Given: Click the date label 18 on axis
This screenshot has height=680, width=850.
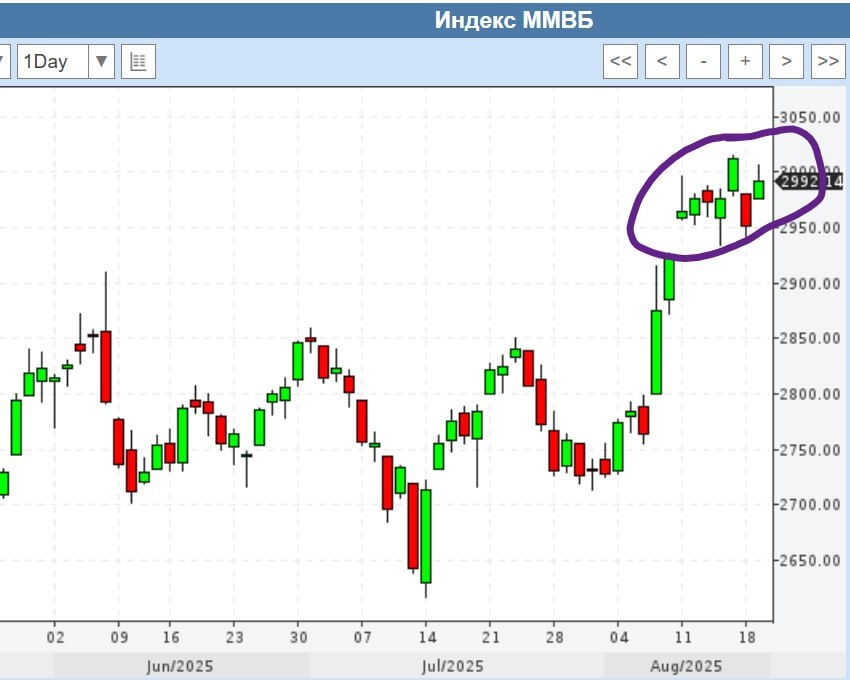Looking at the screenshot, I should coord(746,637).
